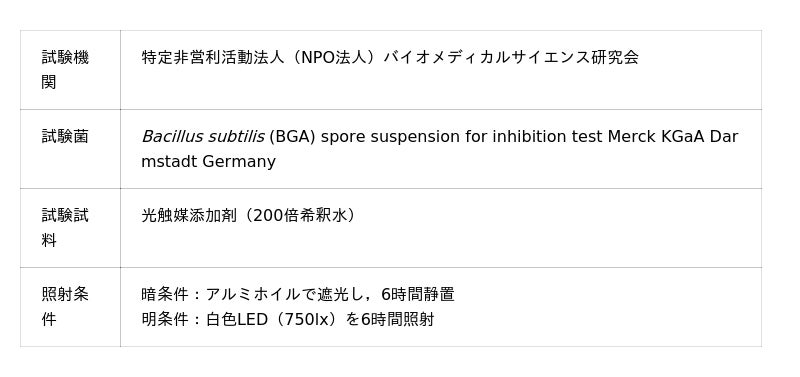Click the を6時間照射 text
Viewport: 800px width, 377px height.
pos(390,320)
